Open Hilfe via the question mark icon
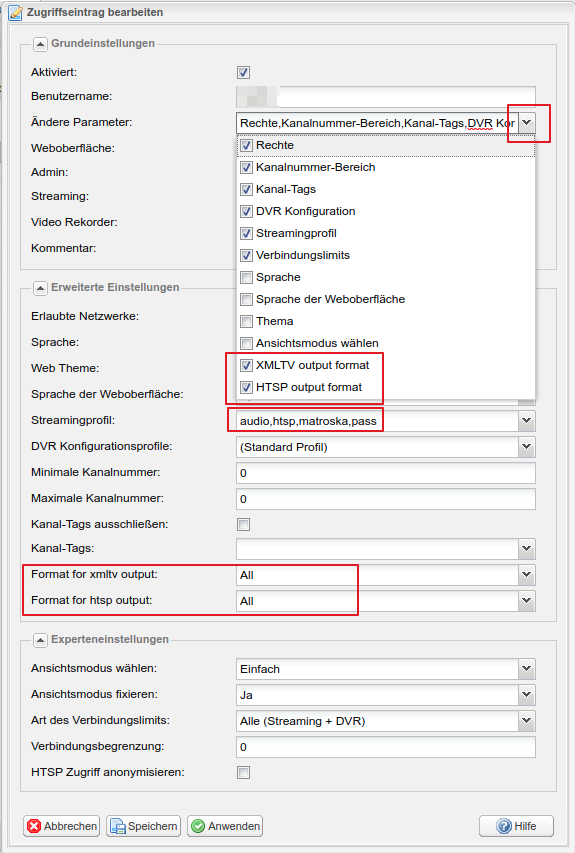The image size is (575, 853). 504,826
